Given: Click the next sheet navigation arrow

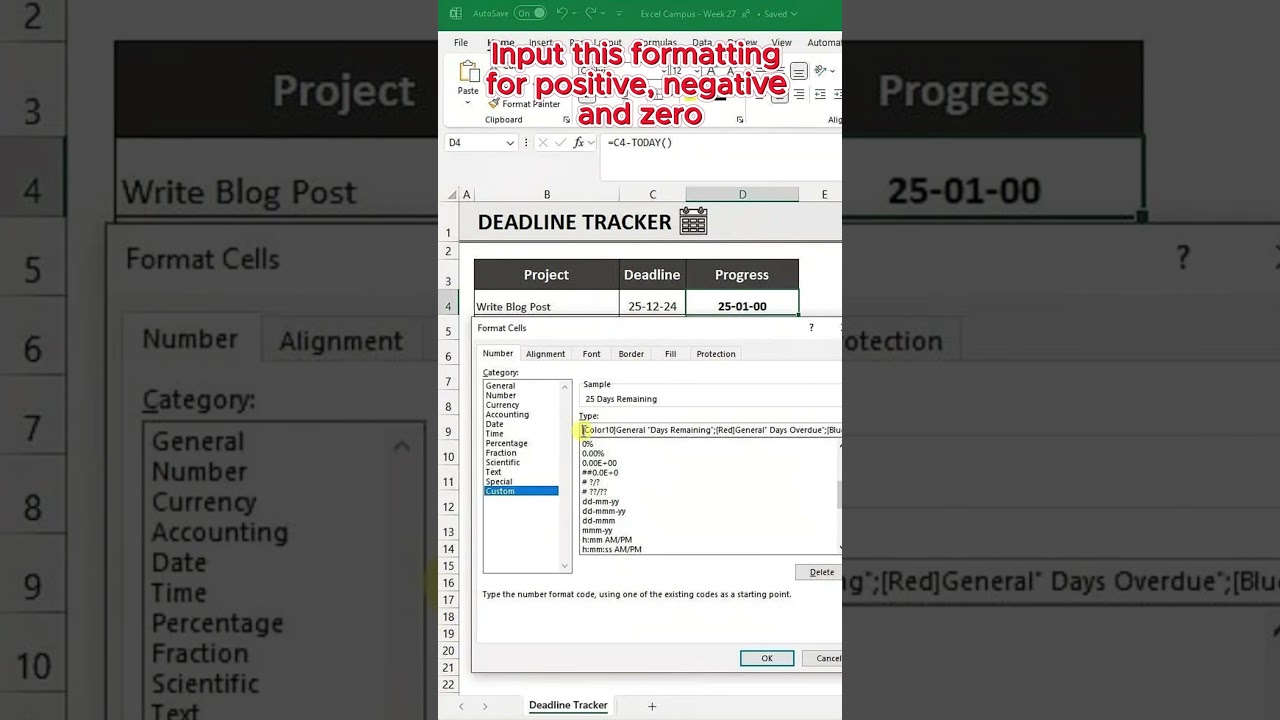Looking at the screenshot, I should click(x=485, y=706).
